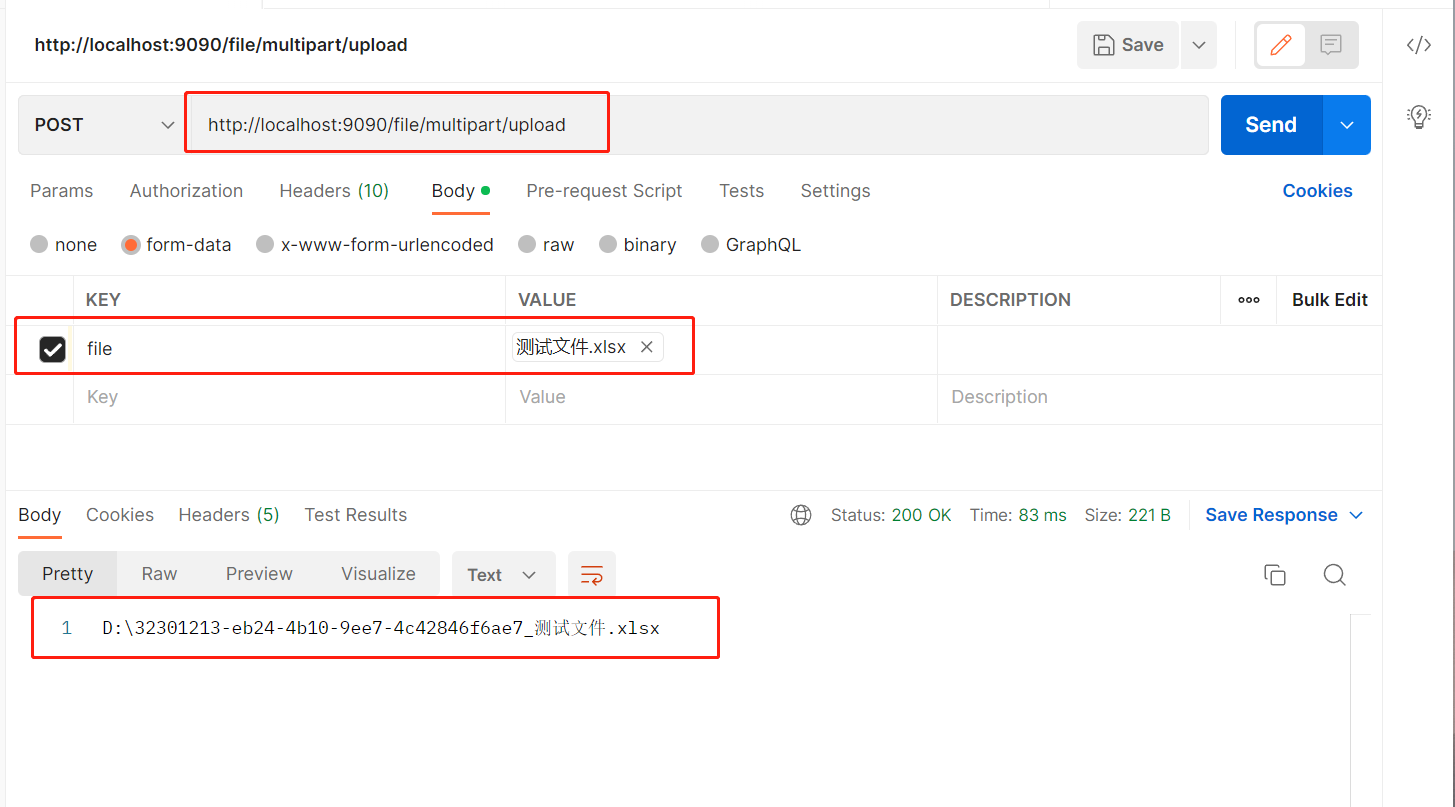Image resolution: width=1455 pixels, height=807 pixels.
Task: Select the request Body tab
Action: pos(460,191)
